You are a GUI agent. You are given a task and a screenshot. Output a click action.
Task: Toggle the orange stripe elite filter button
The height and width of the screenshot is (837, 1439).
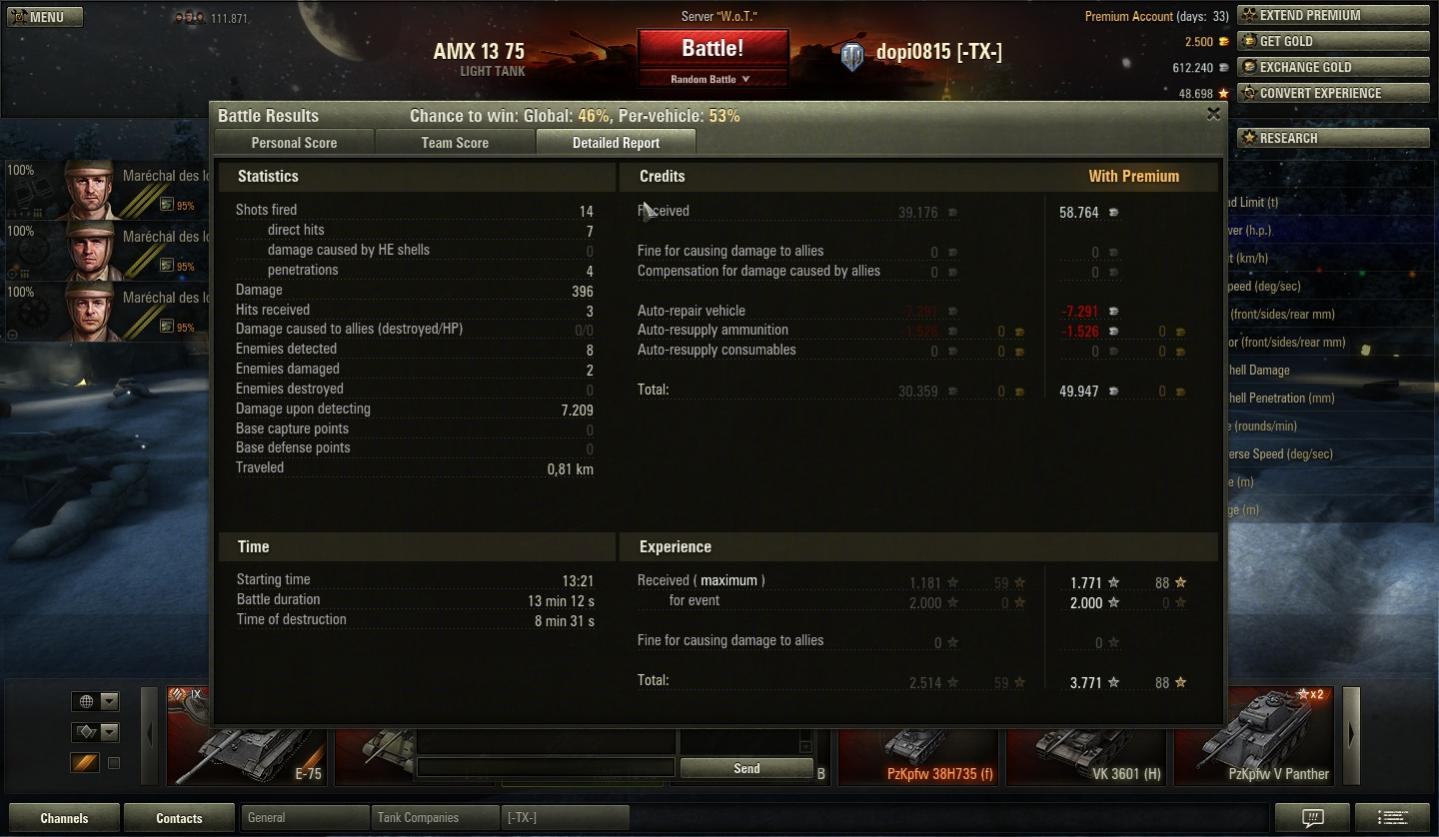tap(85, 763)
